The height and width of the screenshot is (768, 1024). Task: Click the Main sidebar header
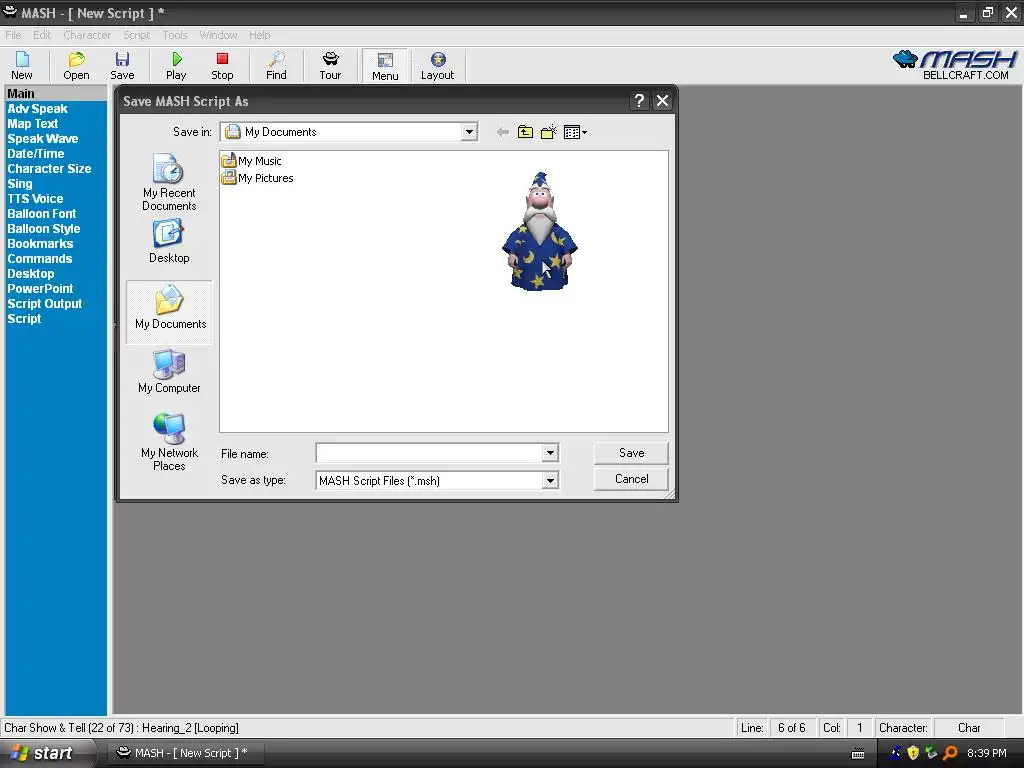tap(56, 93)
